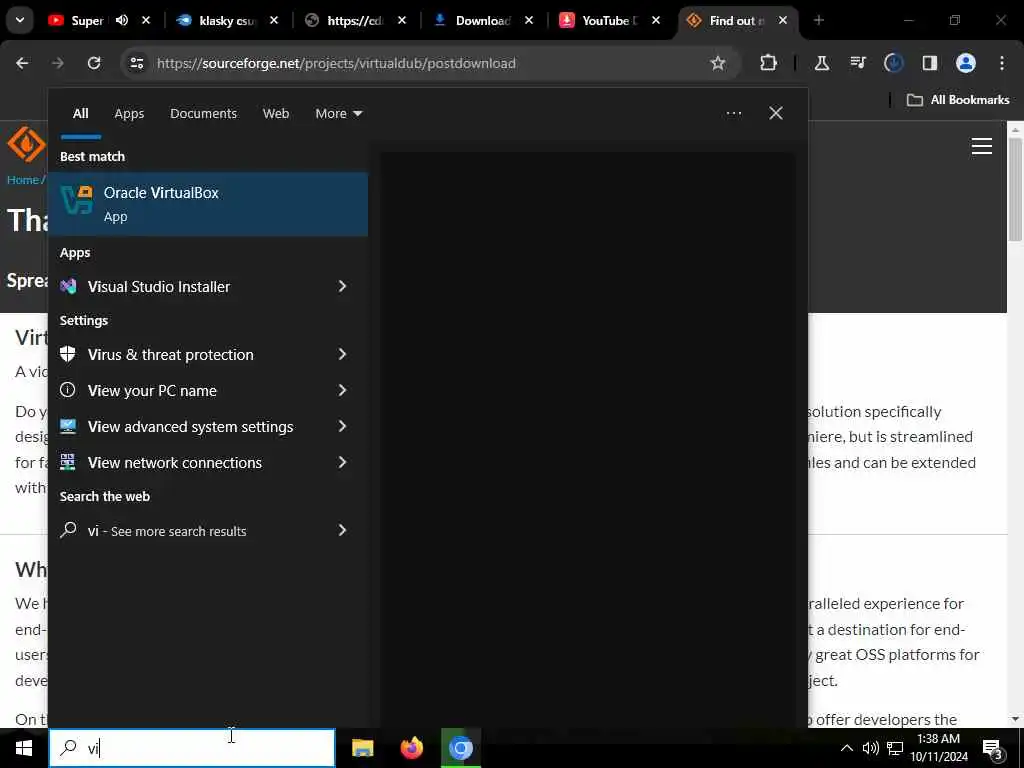Open Chrome extensions puzzle icon
The image size is (1024, 768).
(769, 63)
